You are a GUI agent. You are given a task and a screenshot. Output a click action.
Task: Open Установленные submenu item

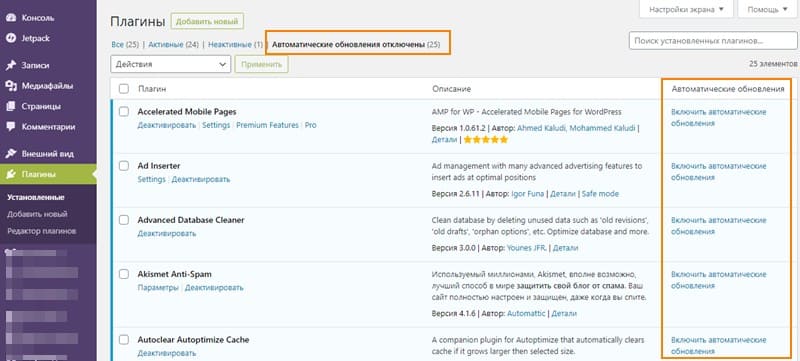click(x=36, y=197)
